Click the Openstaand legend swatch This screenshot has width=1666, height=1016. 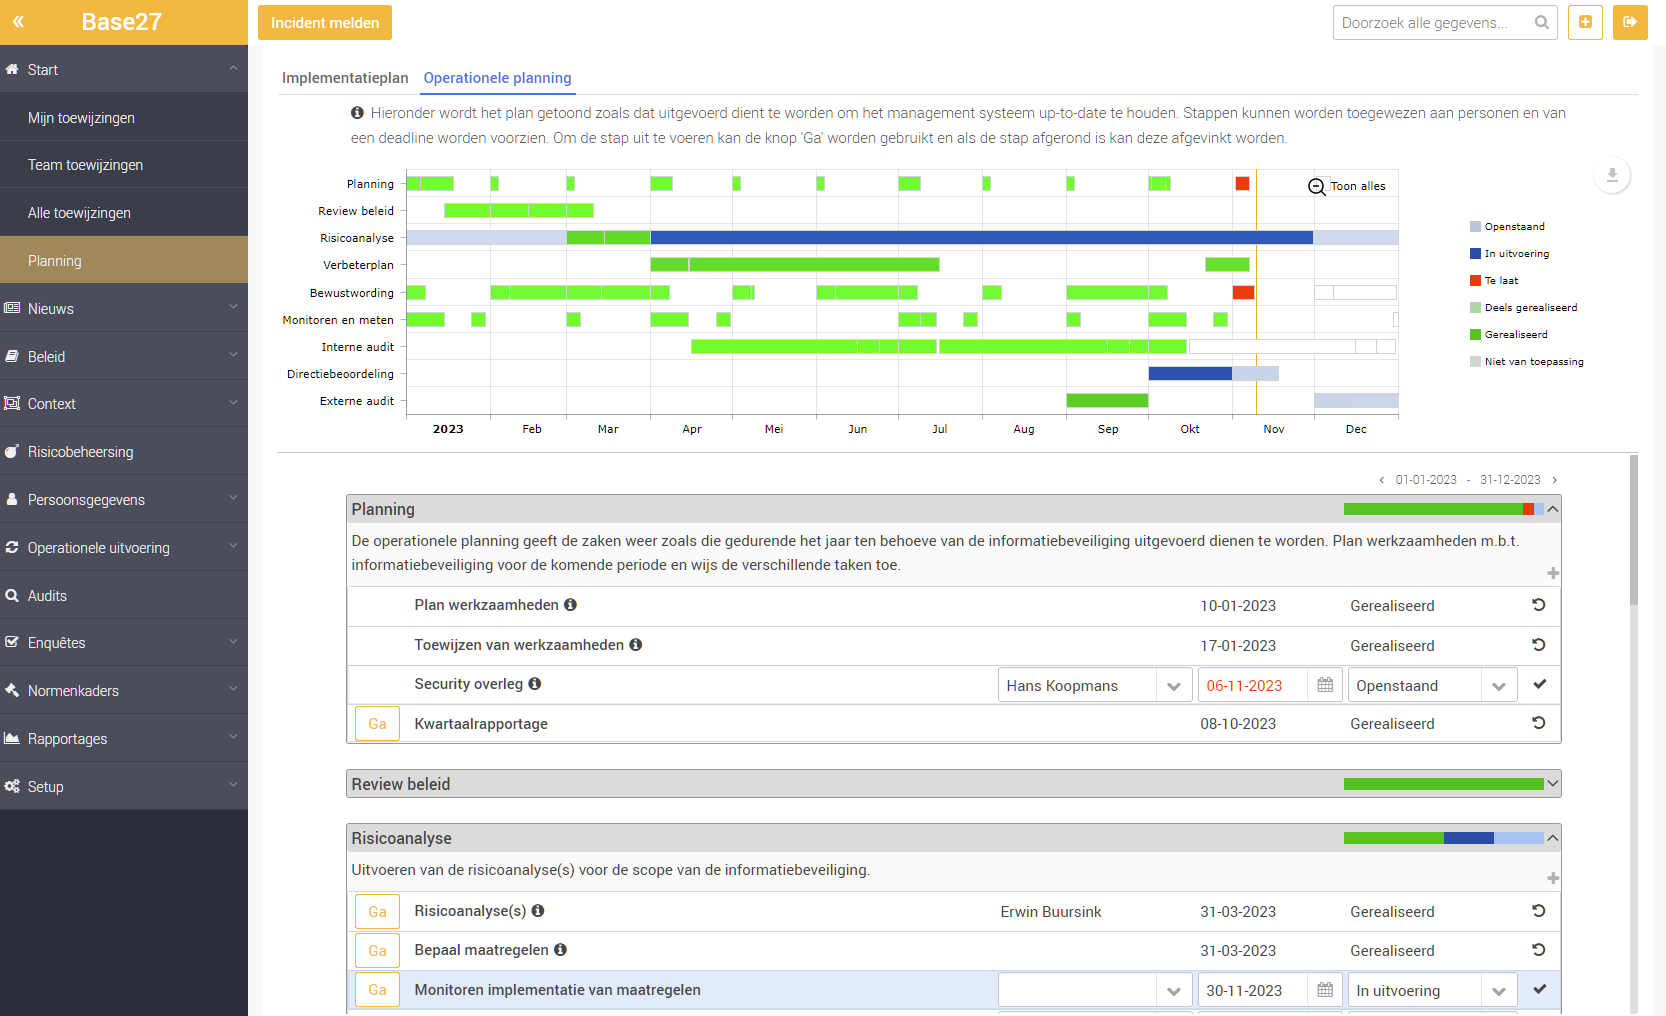[1475, 227]
